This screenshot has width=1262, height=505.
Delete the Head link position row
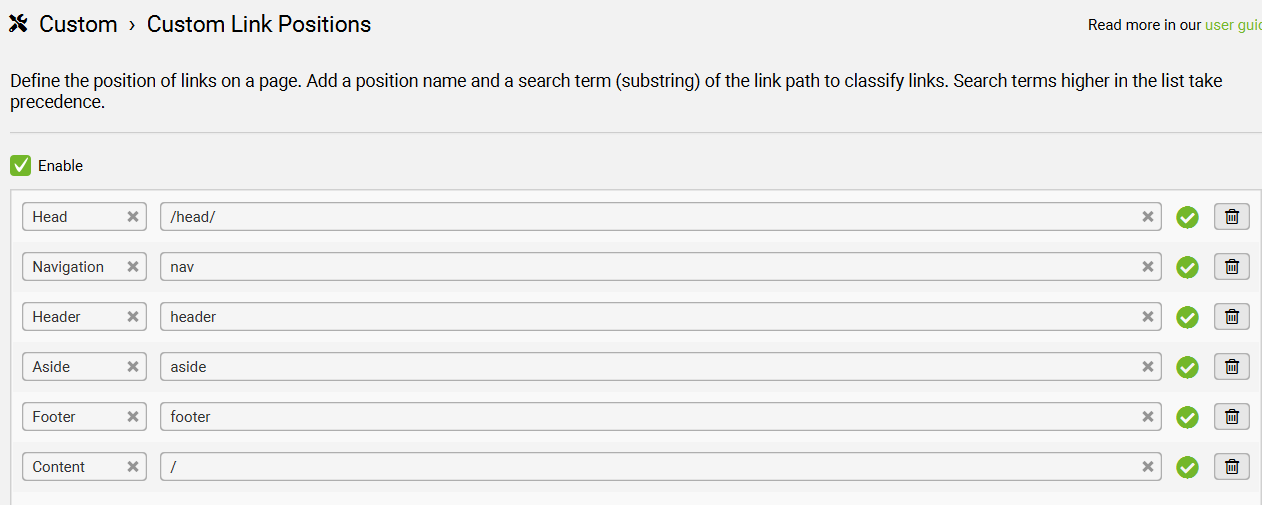[x=1232, y=217]
